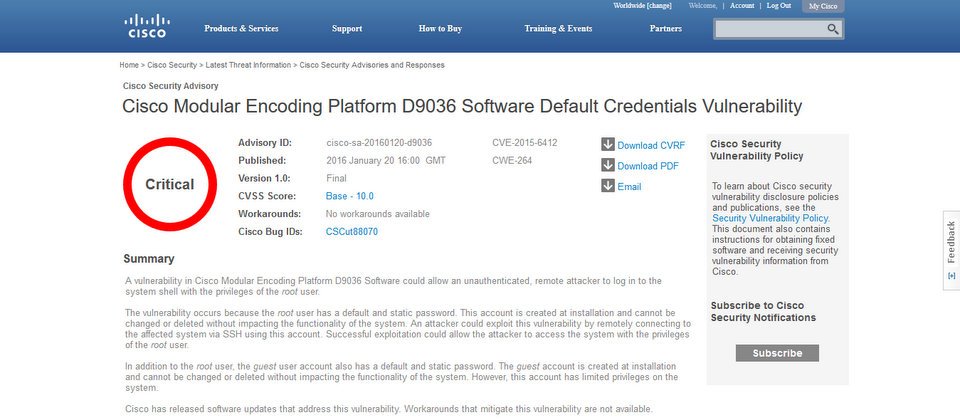
Task: Click the Cisco logo
Action: (147, 26)
